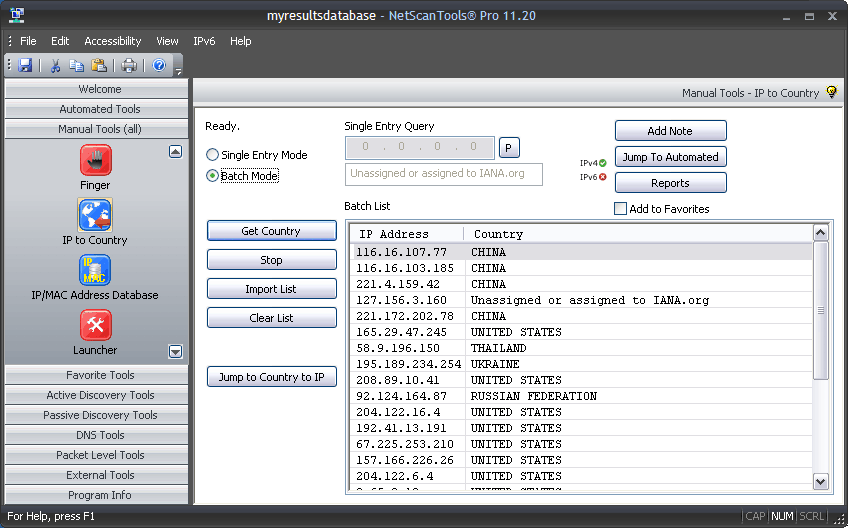Screen dimensions: 848x528
Task: Open Help via the question mark icon
Action: pyautogui.click(x=158, y=65)
